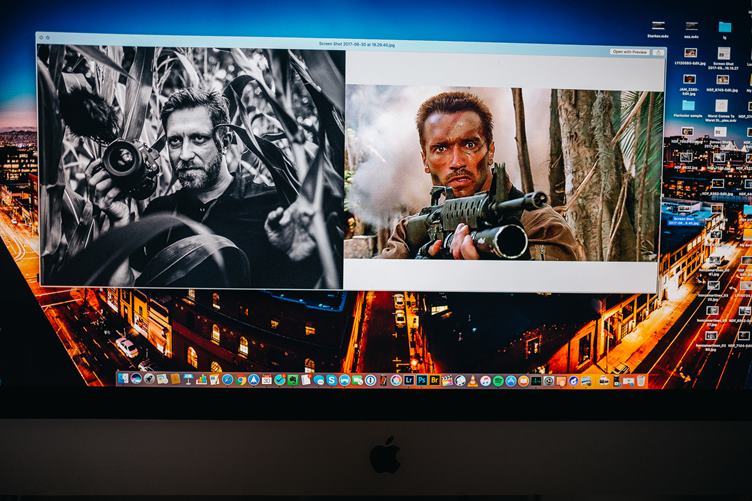This screenshot has height=501, width=752.
Task: Launch Google Chrome from the Dock
Action: [241, 380]
